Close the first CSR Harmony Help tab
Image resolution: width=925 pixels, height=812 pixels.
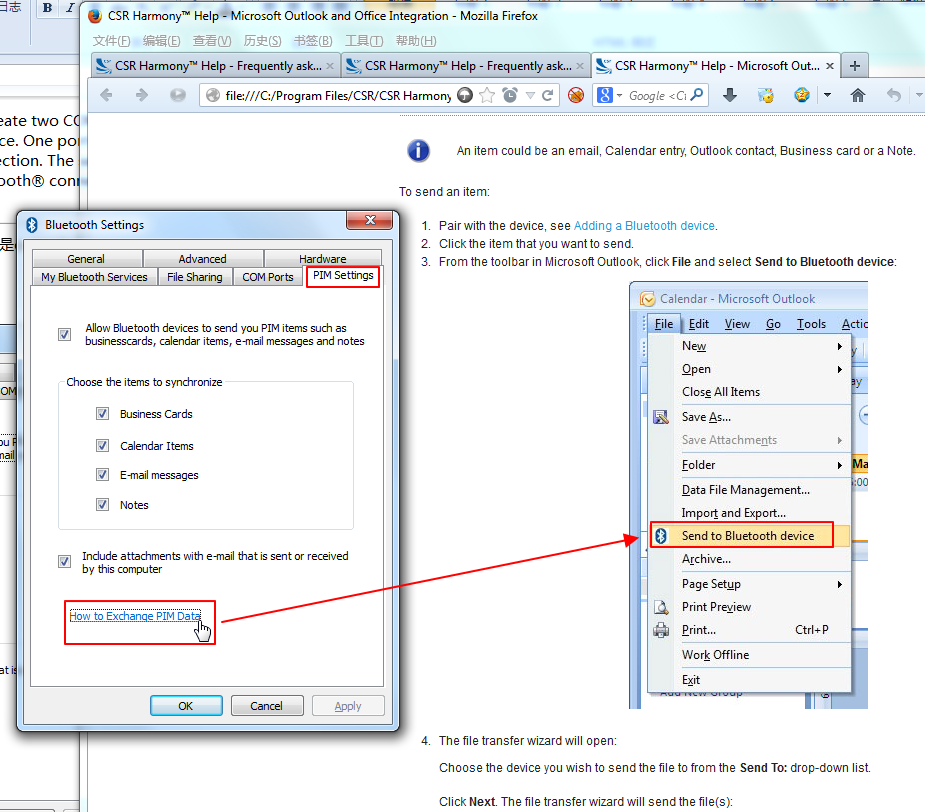point(330,66)
